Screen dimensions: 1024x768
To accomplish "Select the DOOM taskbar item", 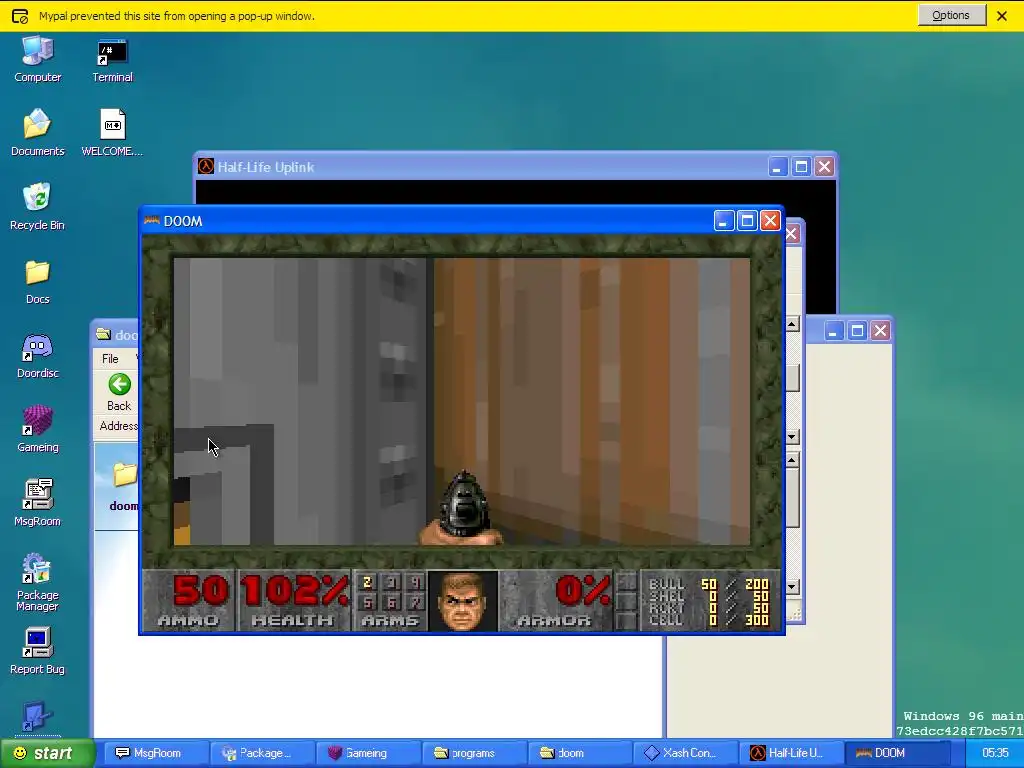I will pyautogui.click(x=897, y=753).
